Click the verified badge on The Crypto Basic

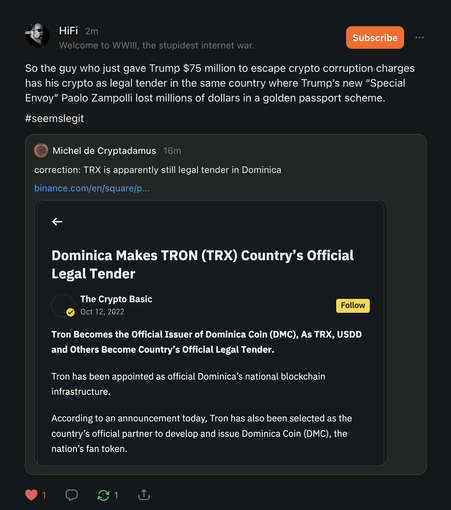(70, 312)
